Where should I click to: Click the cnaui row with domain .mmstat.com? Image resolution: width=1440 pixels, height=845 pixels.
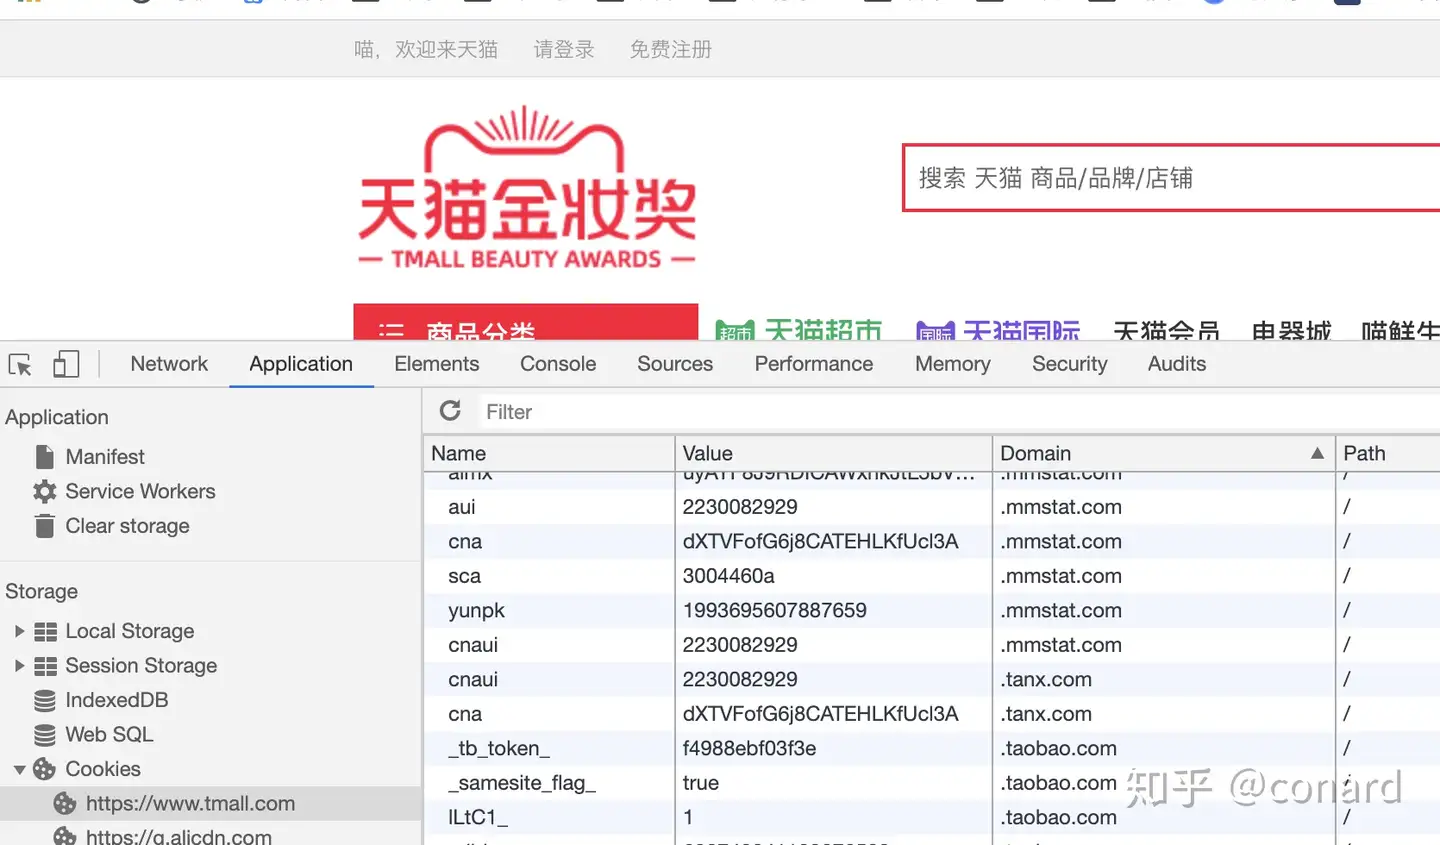[932, 645]
